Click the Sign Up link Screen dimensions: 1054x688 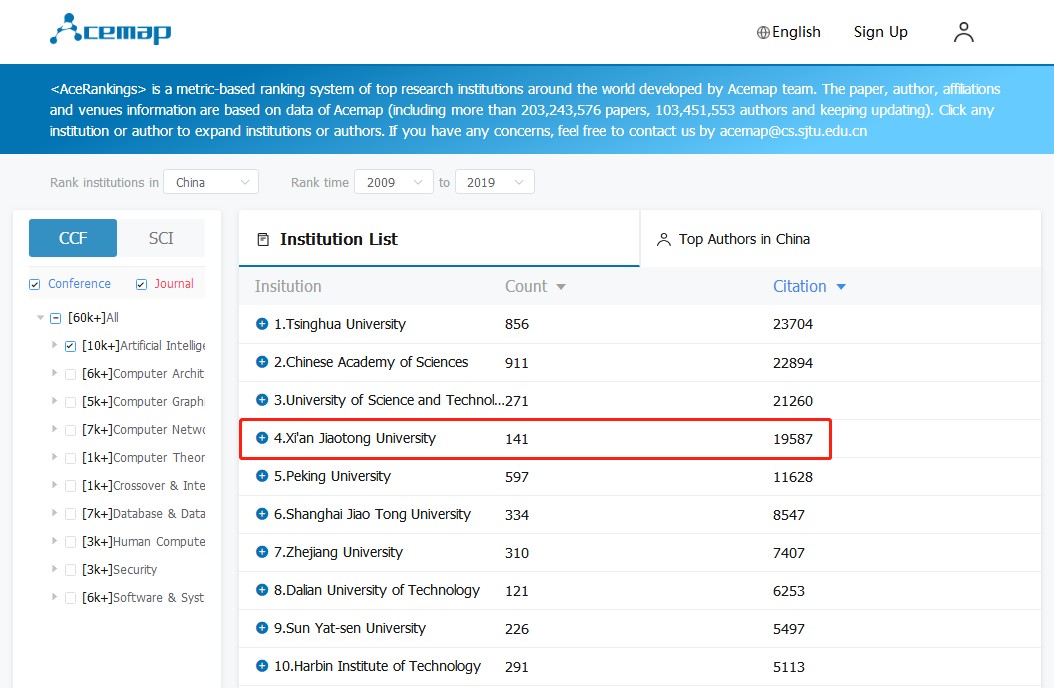pyautogui.click(x=880, y=32)
